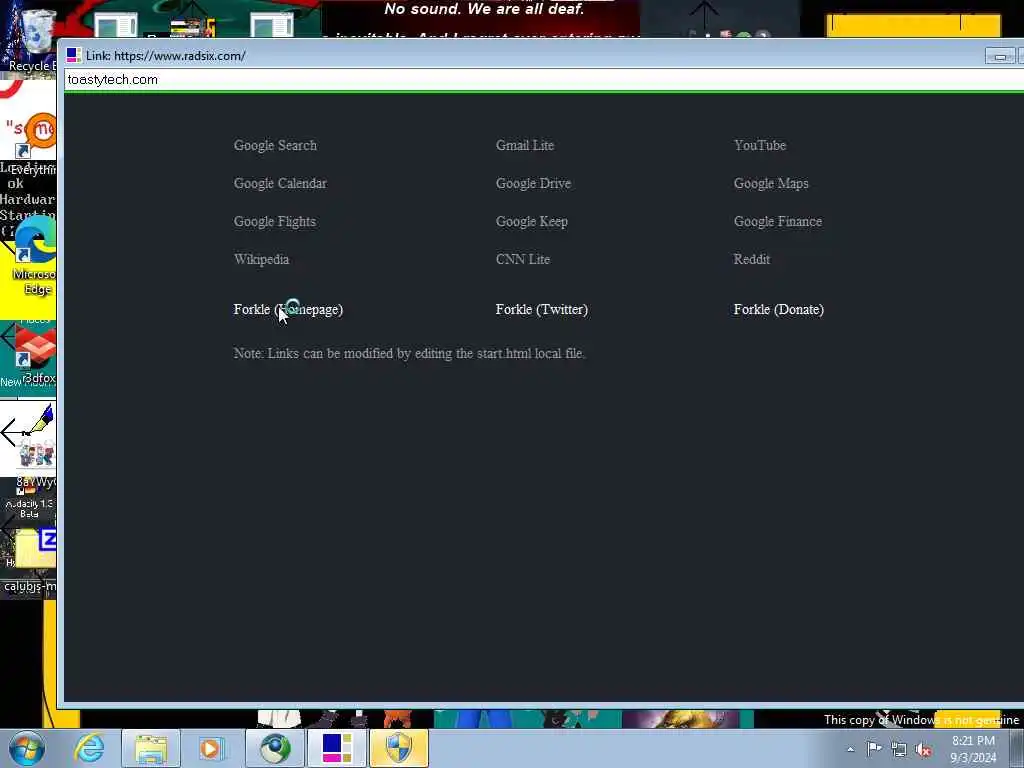Click the address bar containing toastytech.com
This screenshot has width=1024, height=768.
(x=544, y=80)
